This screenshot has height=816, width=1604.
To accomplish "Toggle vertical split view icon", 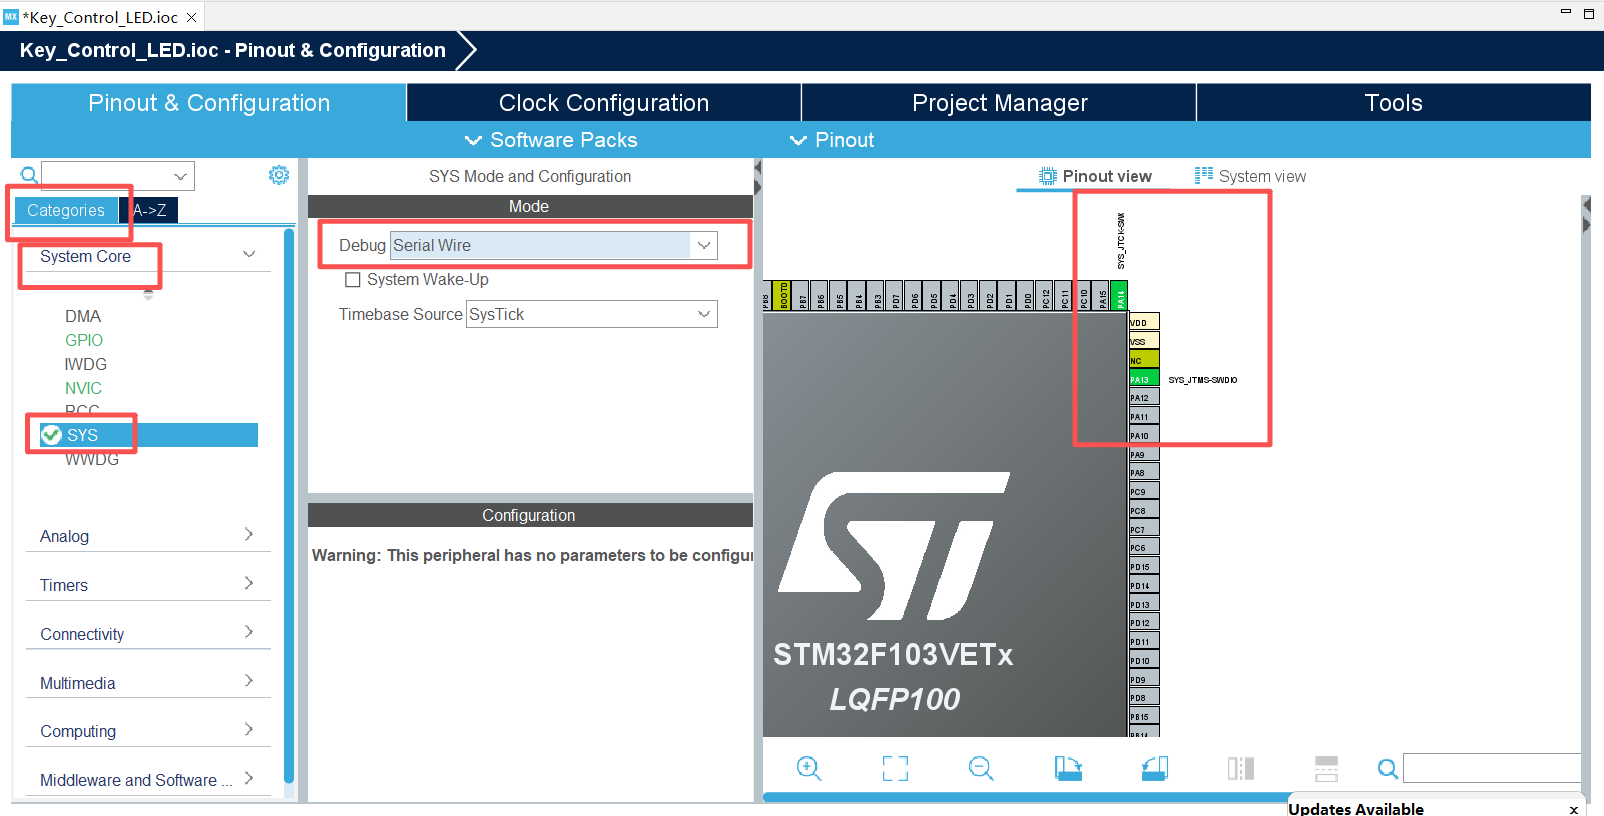I will 1241,768.
